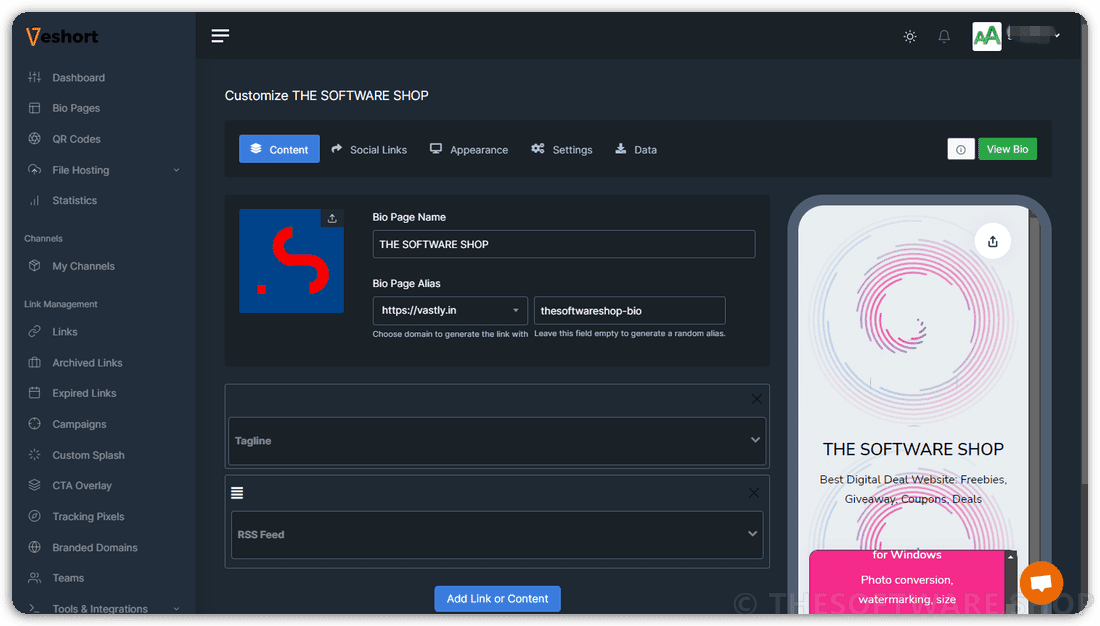Open Statistics page
The image size is (1100, 626).
coord(74,201)
